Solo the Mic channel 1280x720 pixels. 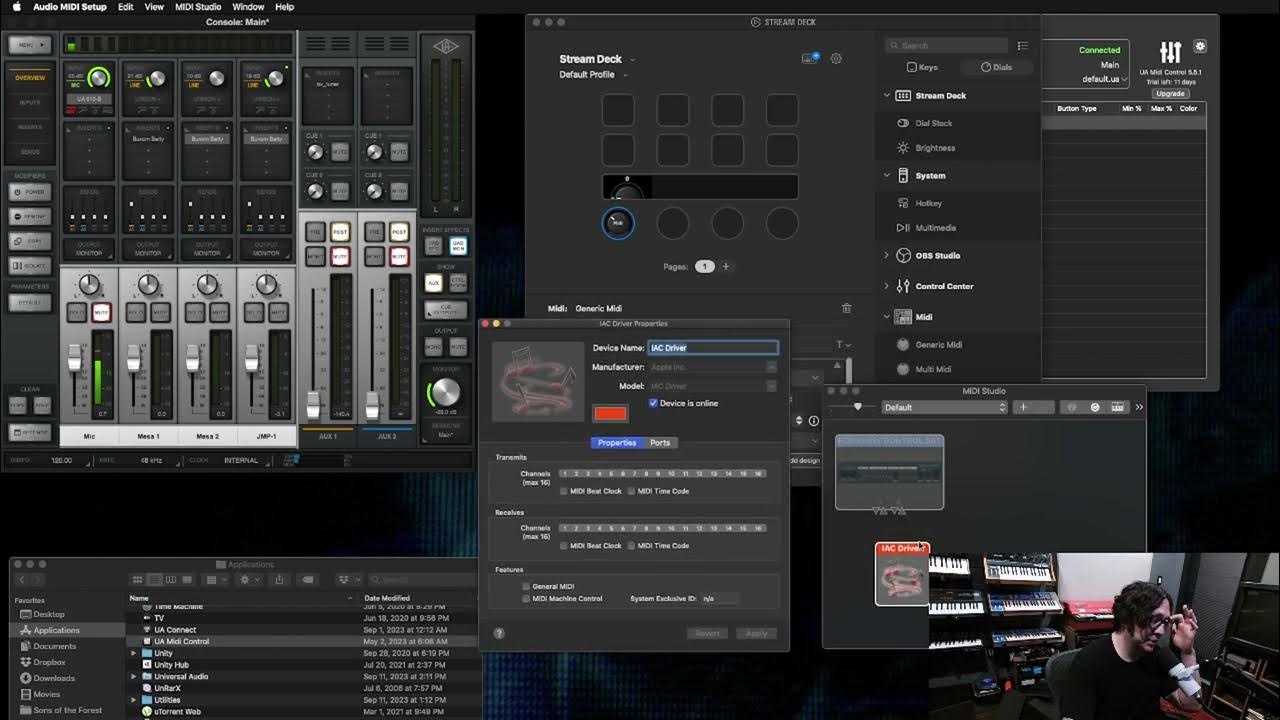[x=77, y=313]
